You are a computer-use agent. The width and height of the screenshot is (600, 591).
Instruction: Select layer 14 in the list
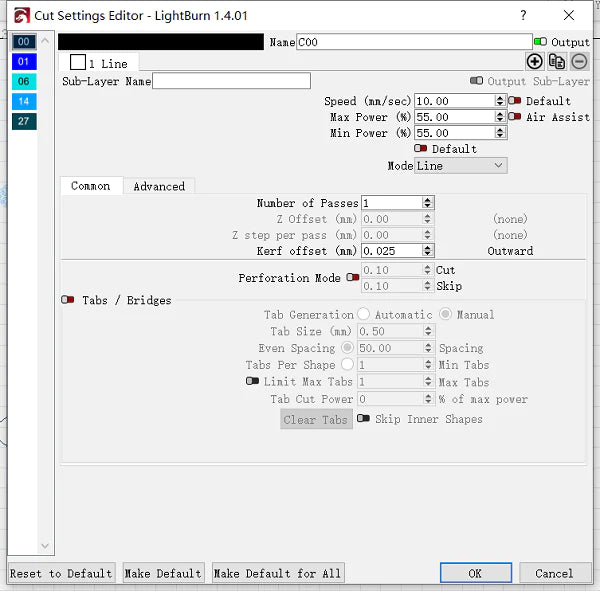pos(24,101)
